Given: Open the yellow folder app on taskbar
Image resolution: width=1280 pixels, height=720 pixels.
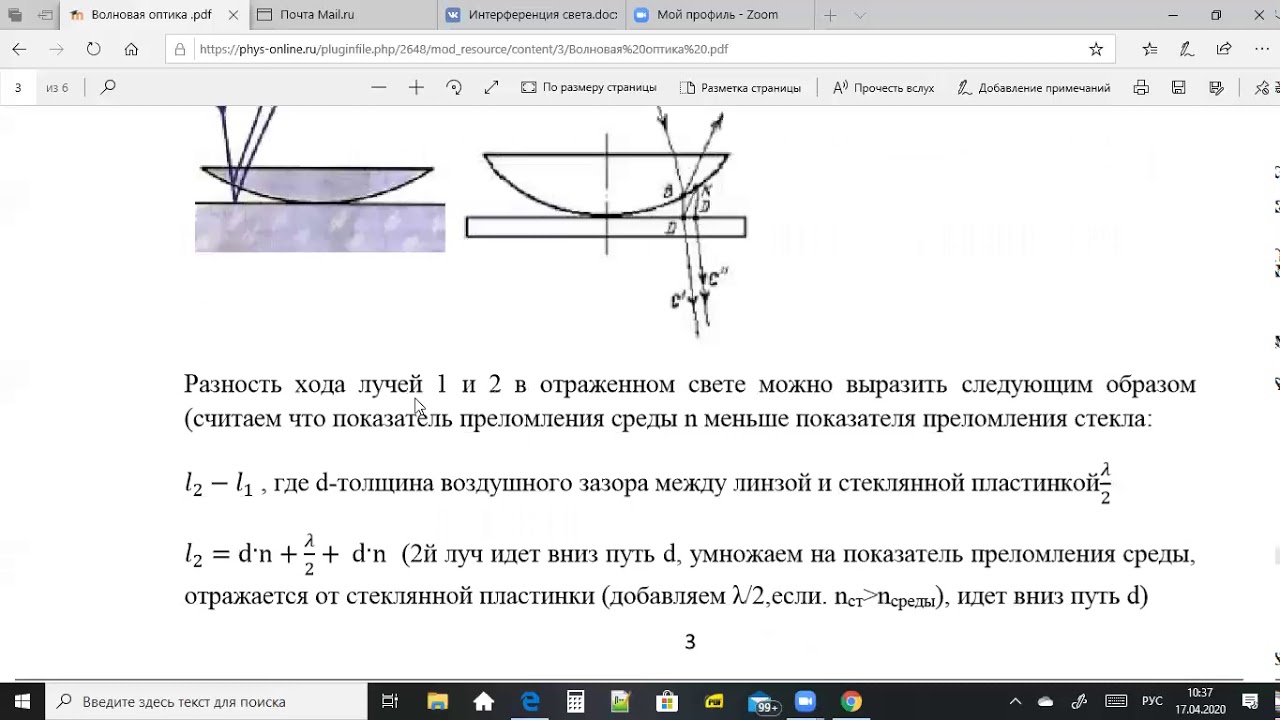Looking at the screenshot, I should [x=713, y=701].
